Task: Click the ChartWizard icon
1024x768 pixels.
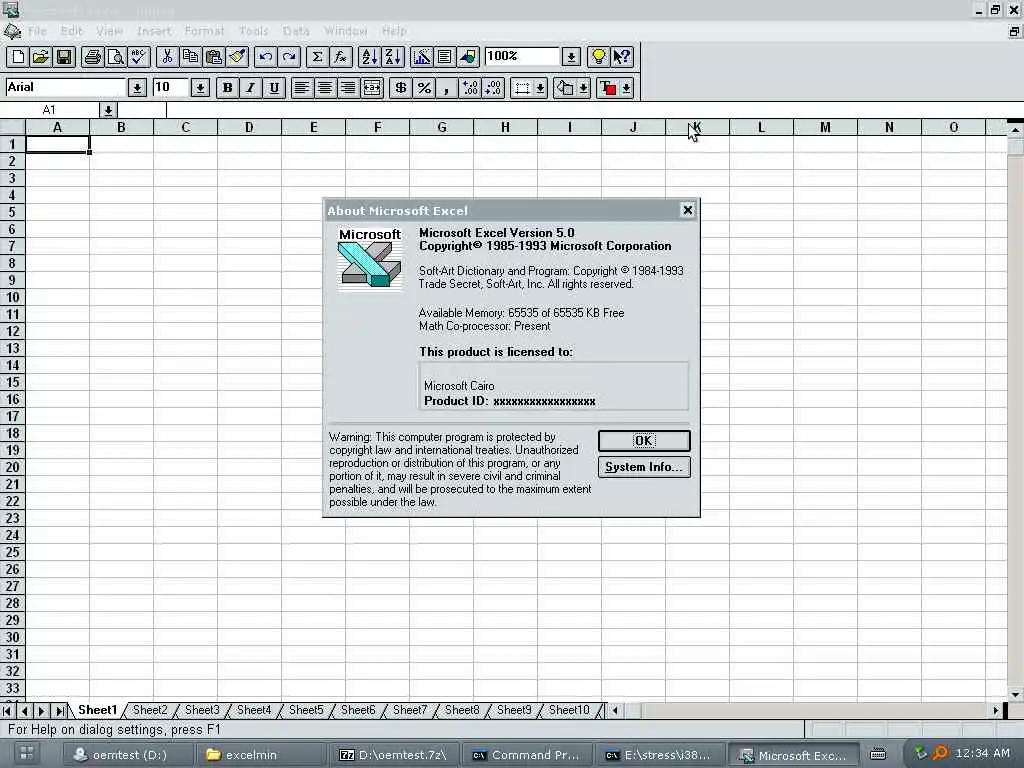Action: [x=422, y=57]
